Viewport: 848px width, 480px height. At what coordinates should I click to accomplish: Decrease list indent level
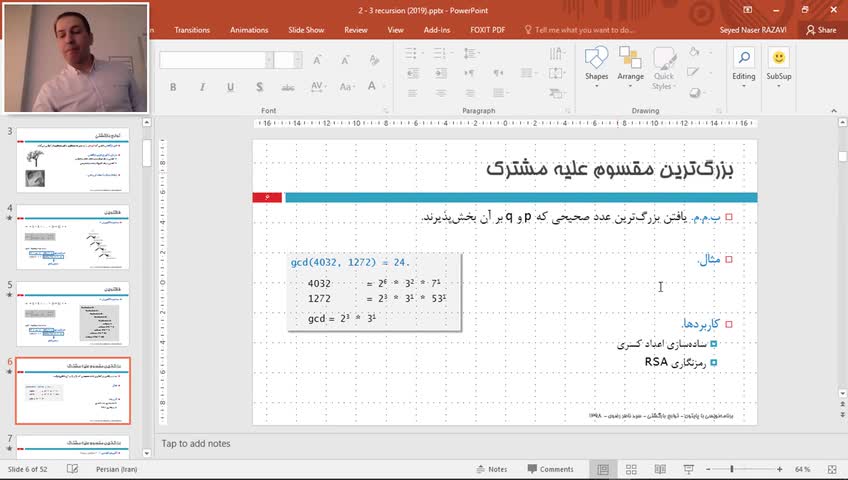pos(413,73)
